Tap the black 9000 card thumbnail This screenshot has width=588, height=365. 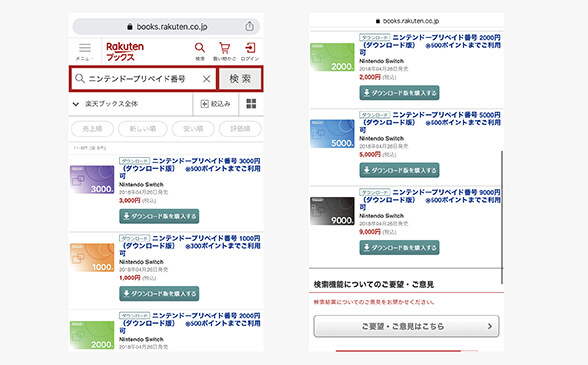[332, 211]
